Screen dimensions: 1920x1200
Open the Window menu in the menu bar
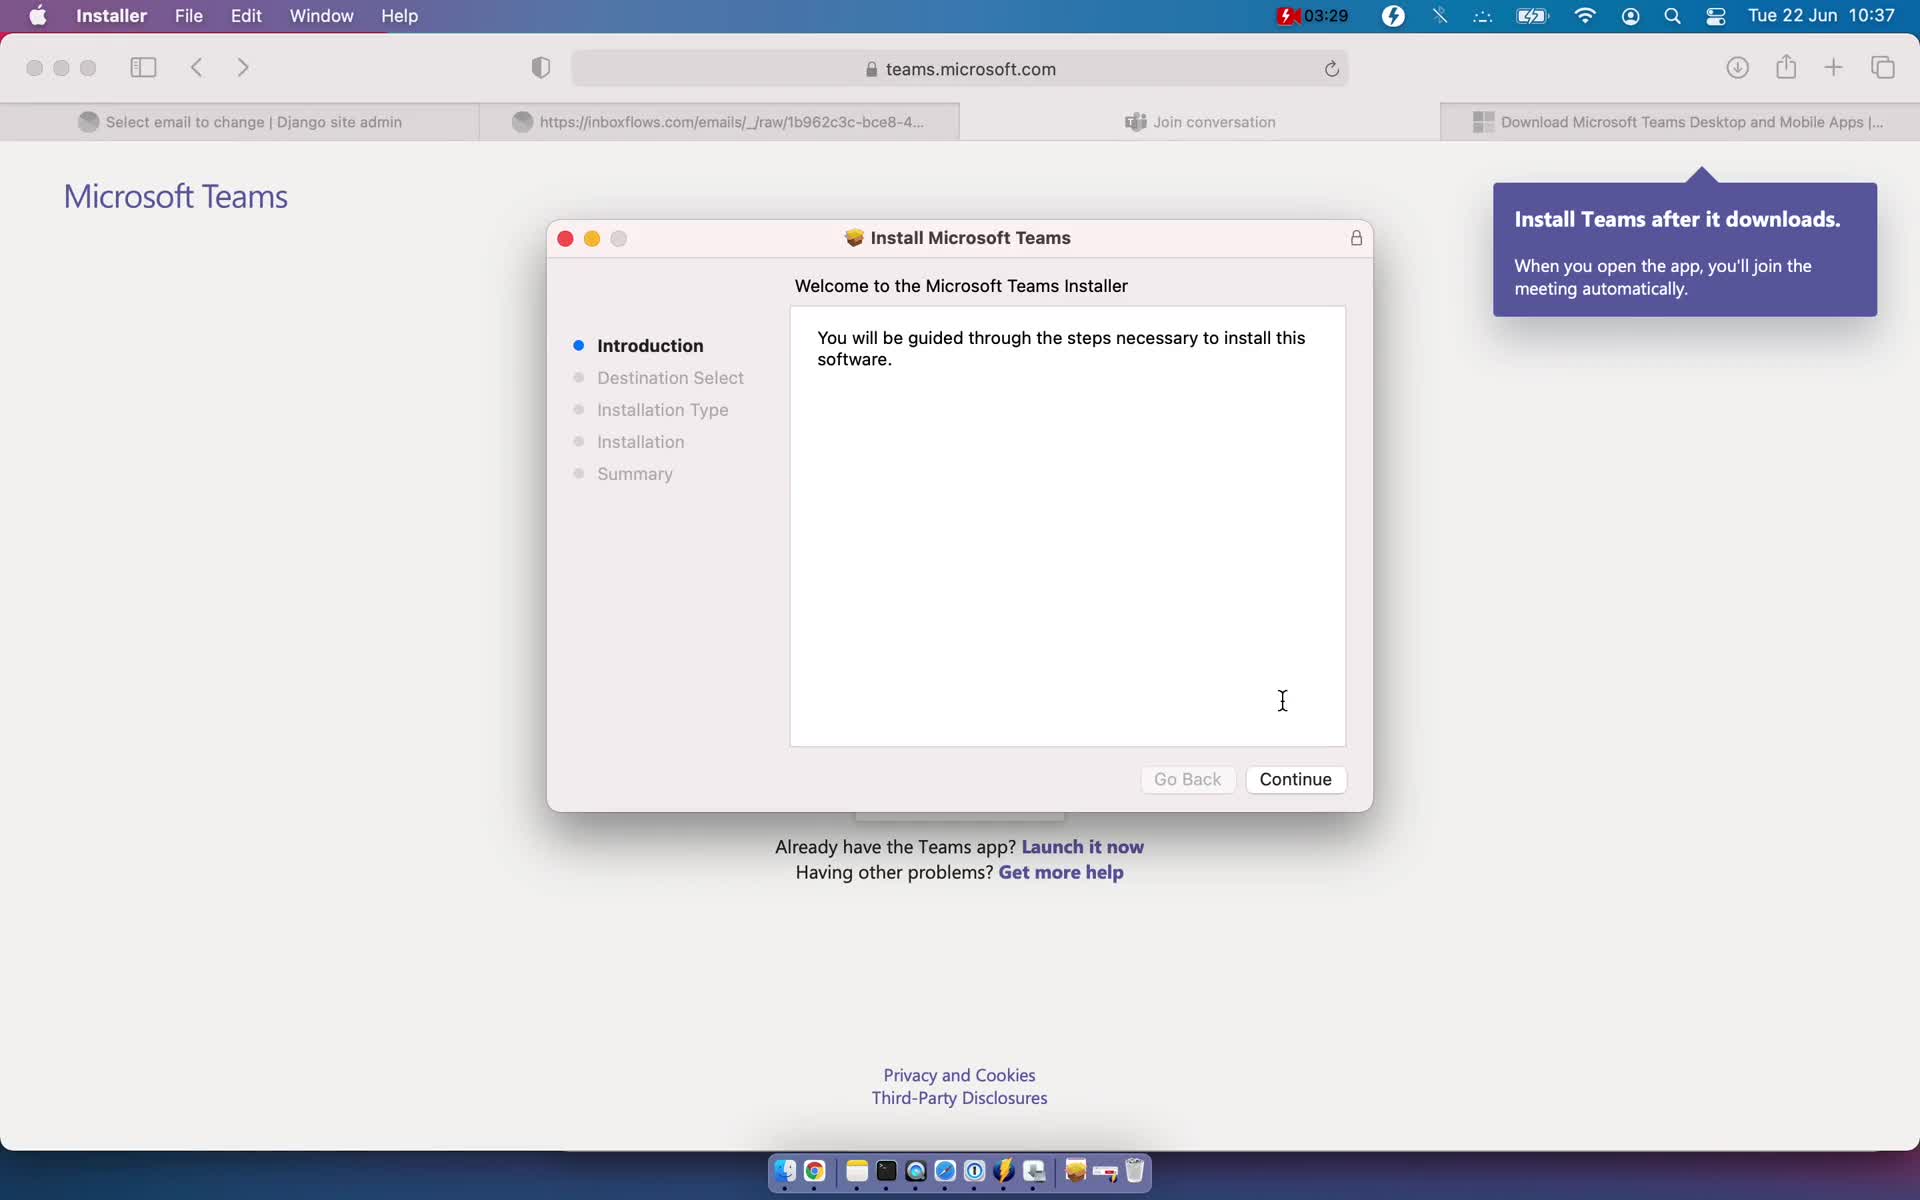tap(321, 15)
